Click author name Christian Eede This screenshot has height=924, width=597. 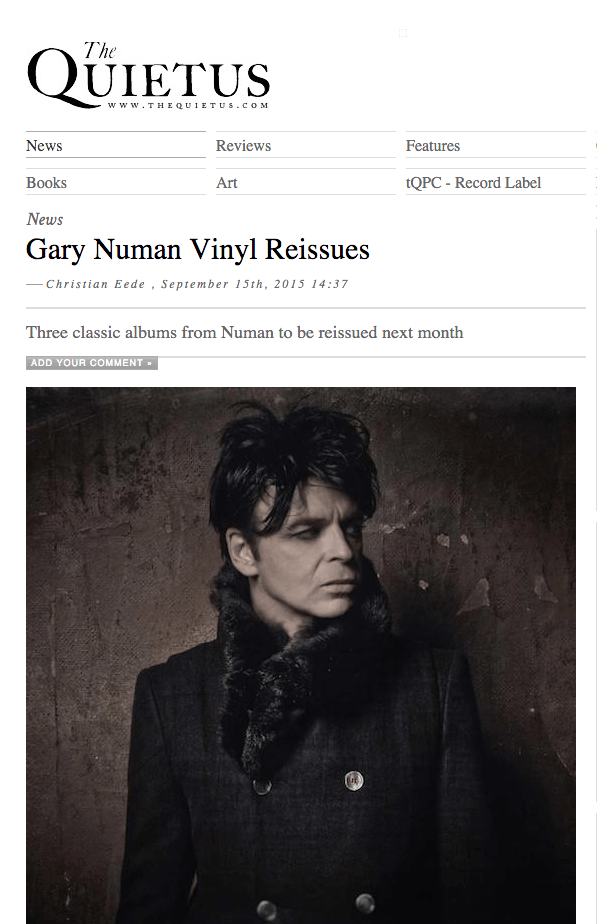click(x=95, y=284)
